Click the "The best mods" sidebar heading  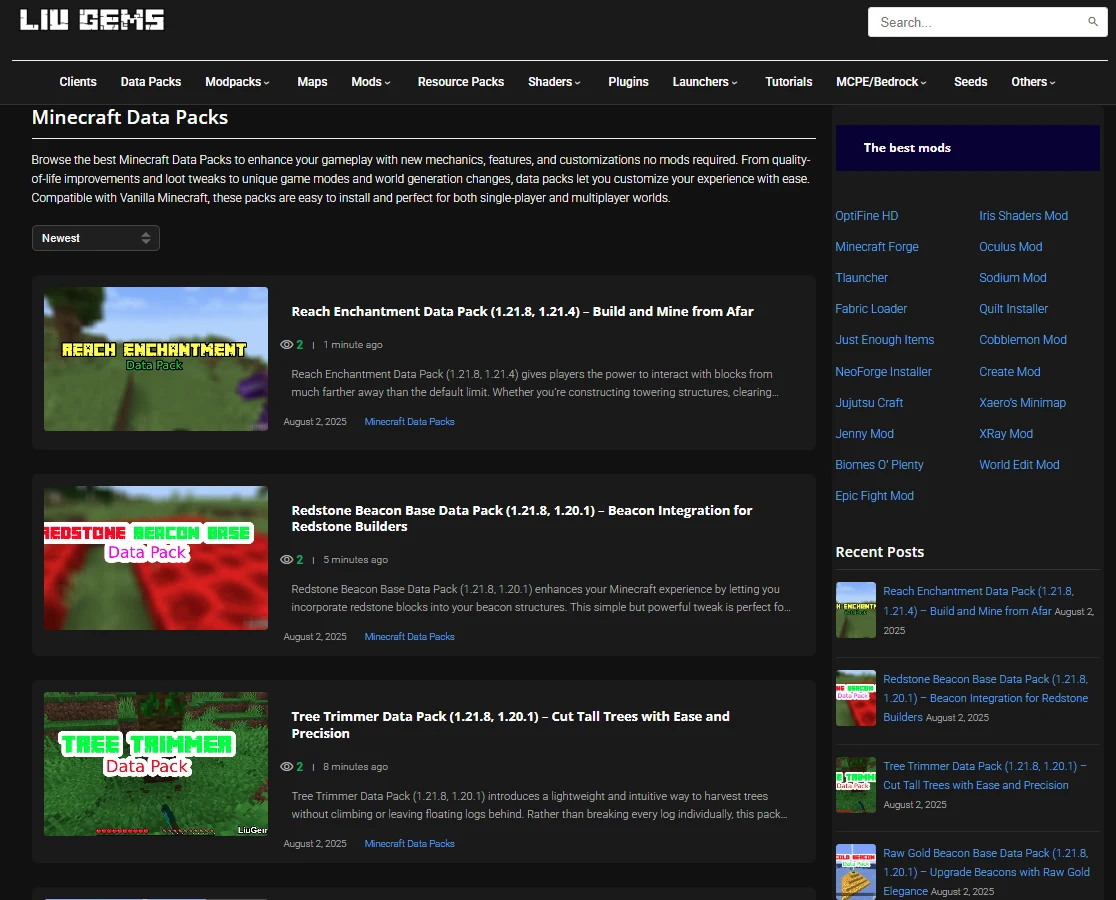907,148
